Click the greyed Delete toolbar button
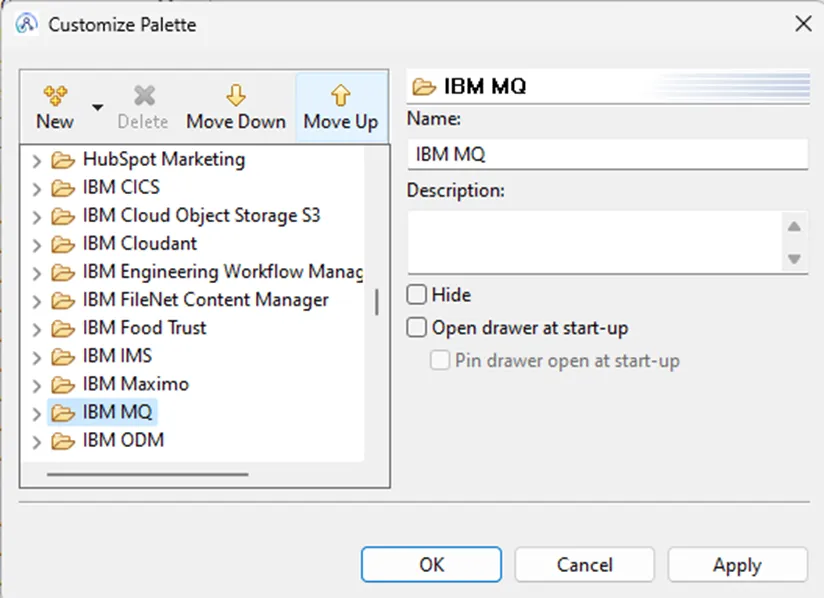The width and height of the screenshot is (824, 598). [x=143, y=108]
